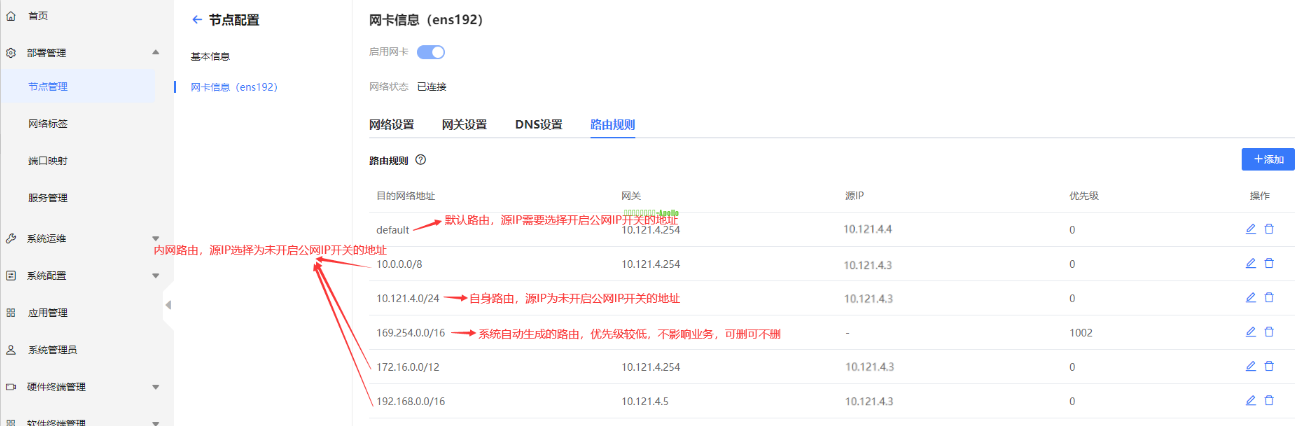Click the 添加 button to add route
This screenshot has width=1304, height=426.
(x=1268, y=159)
